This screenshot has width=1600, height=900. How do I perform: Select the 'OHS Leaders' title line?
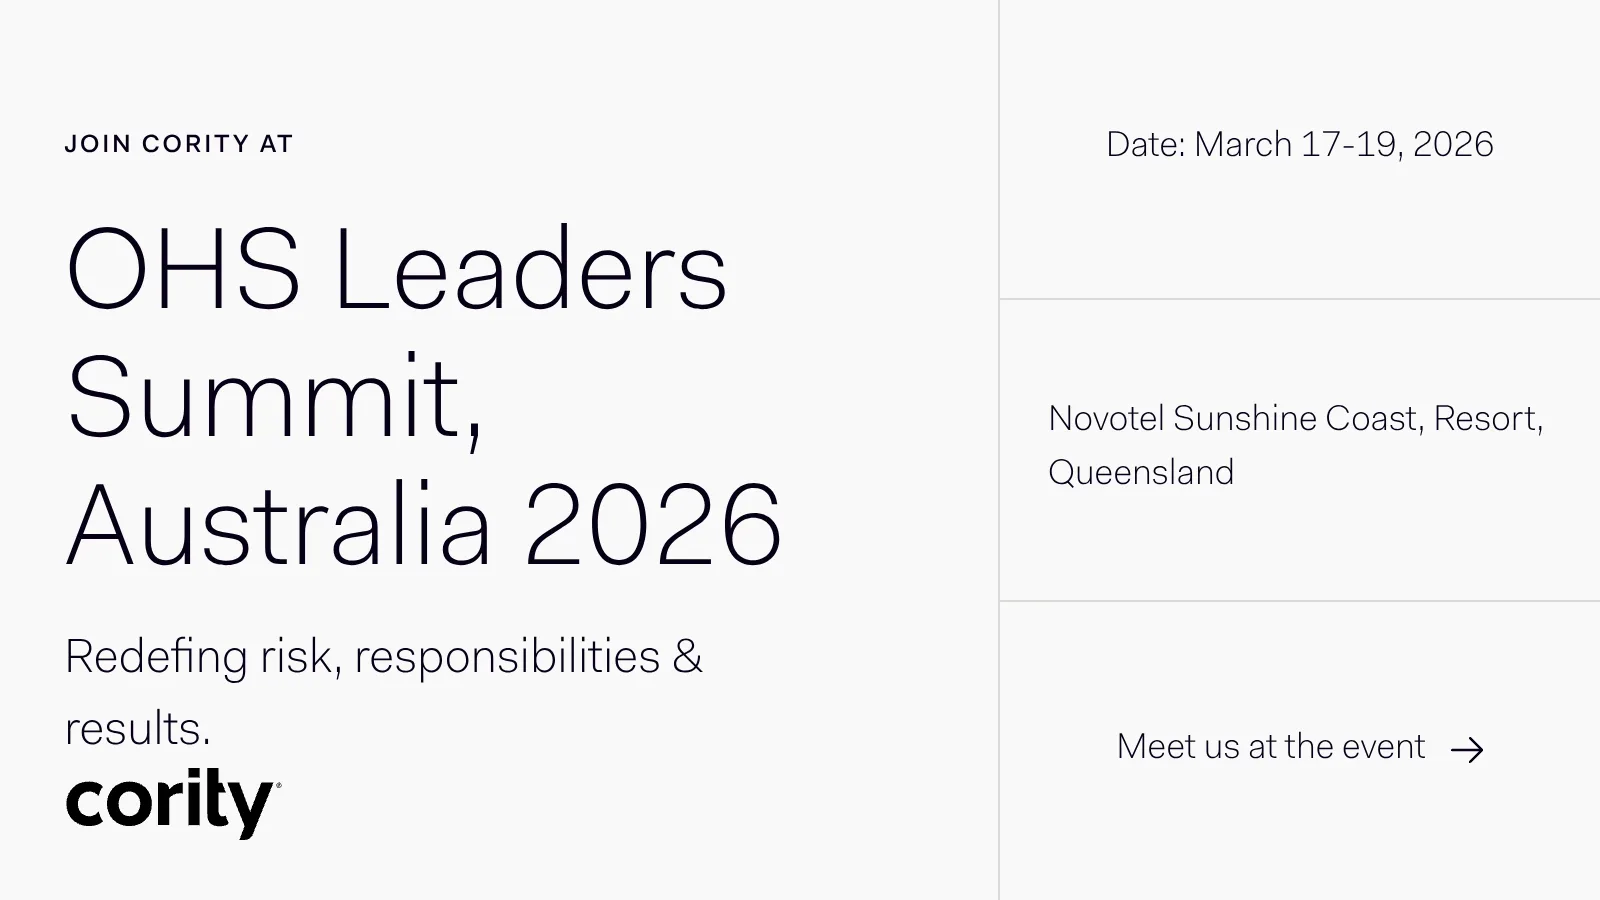tap(396, 270)
